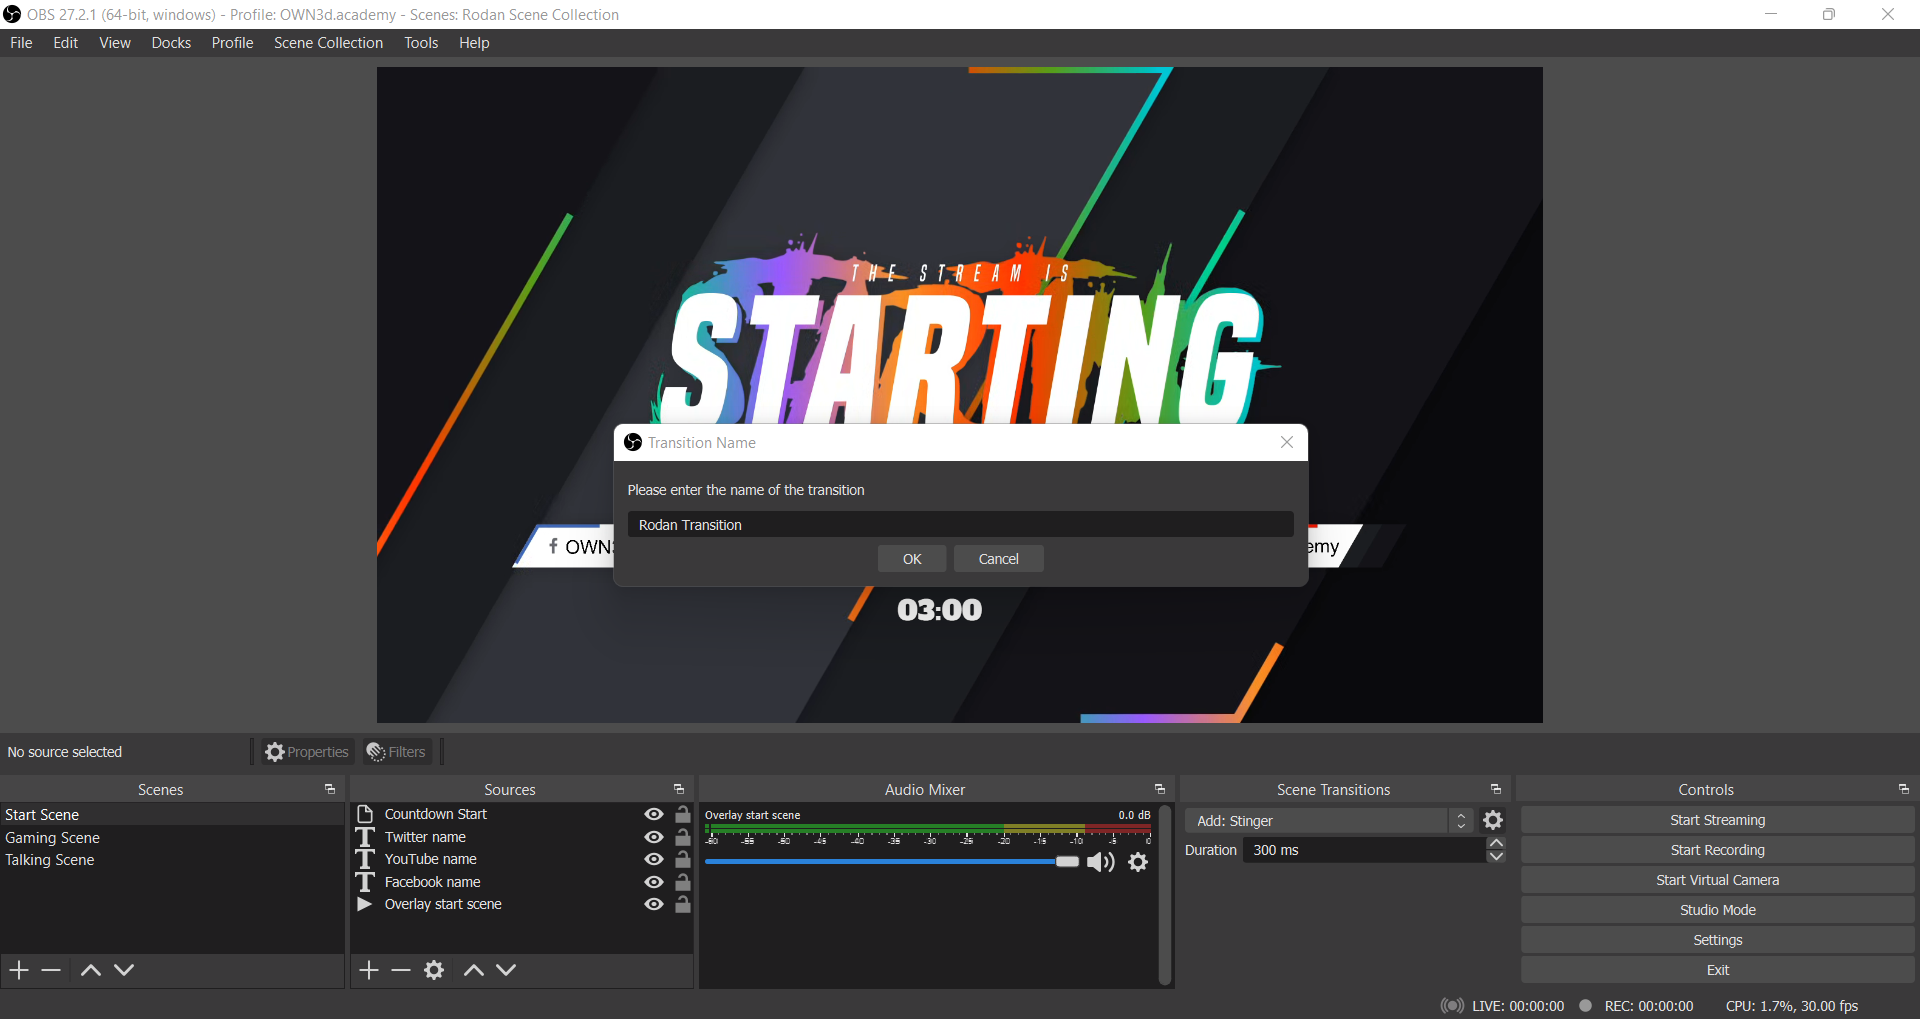Move source up with arrow icon
This screenshot has width=1920, height=1019.
pos(474,970)
